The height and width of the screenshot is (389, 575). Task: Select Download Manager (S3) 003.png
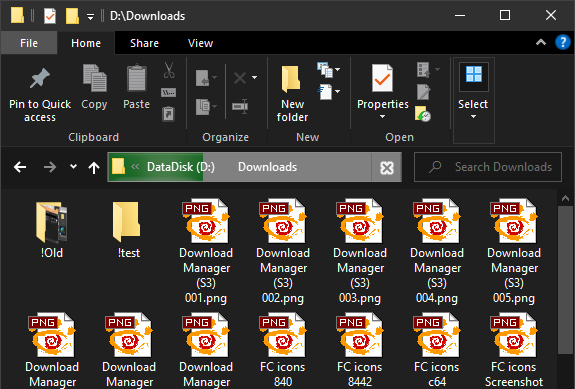360,252
